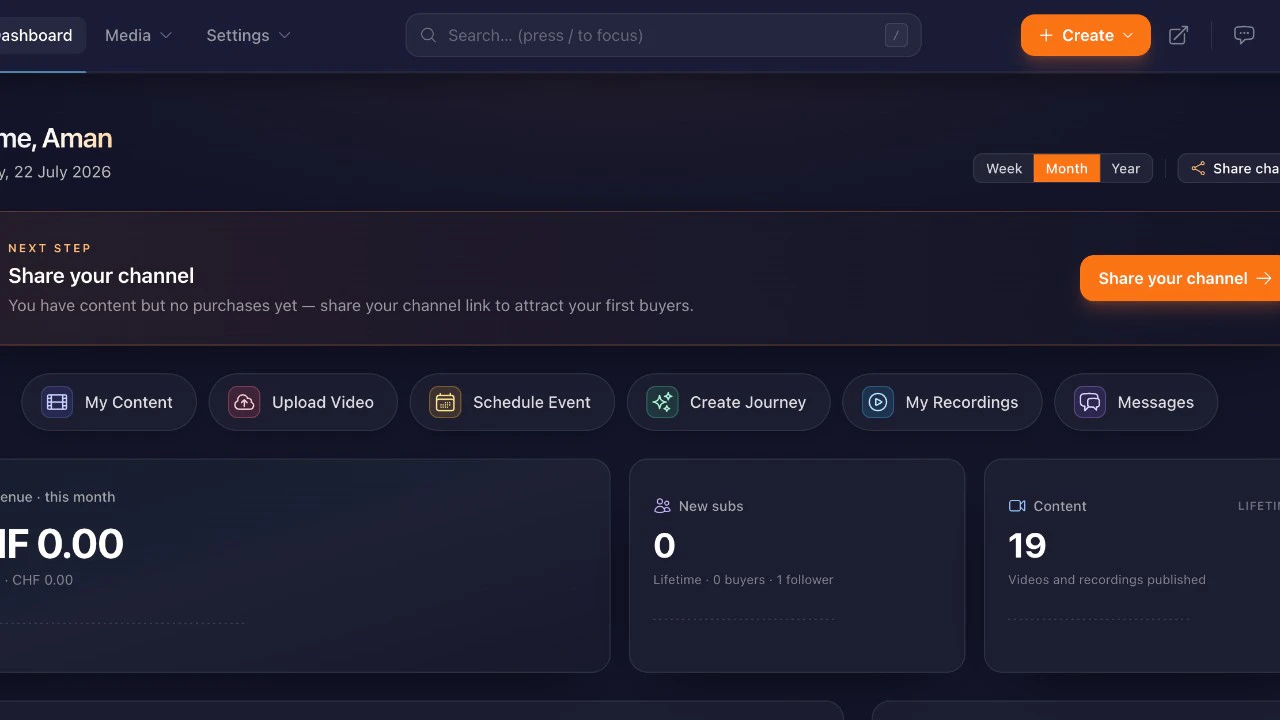Expand the Settings menu dropdown
This screenshot has height=720, width=1280.
[249, 35]
